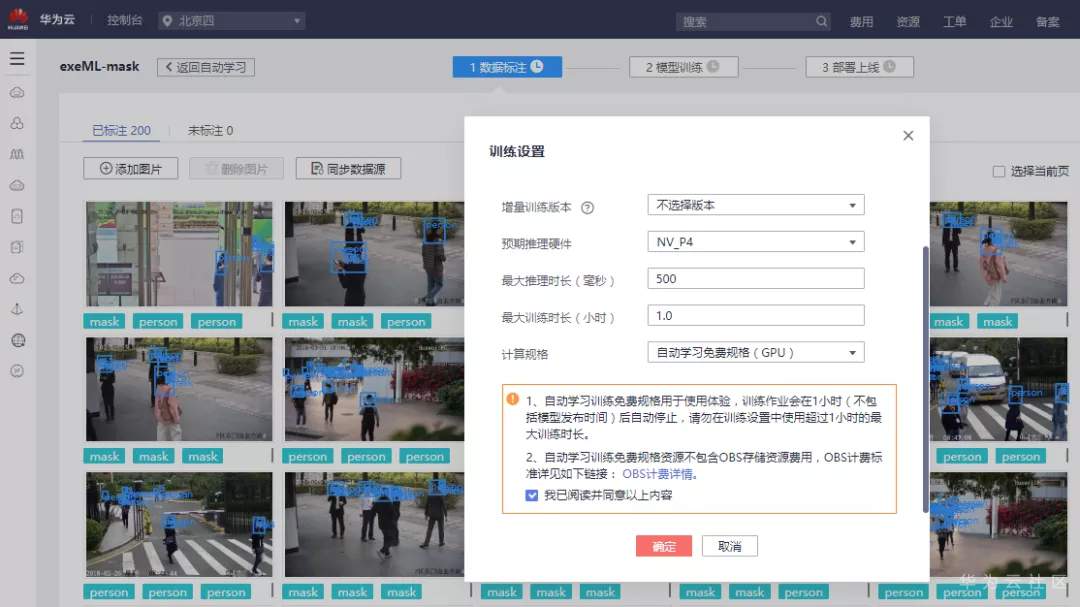The height and width of the screenshot is (607, 1080).
Task: Open the 北京四 region selector
Action: coord(232,21)
